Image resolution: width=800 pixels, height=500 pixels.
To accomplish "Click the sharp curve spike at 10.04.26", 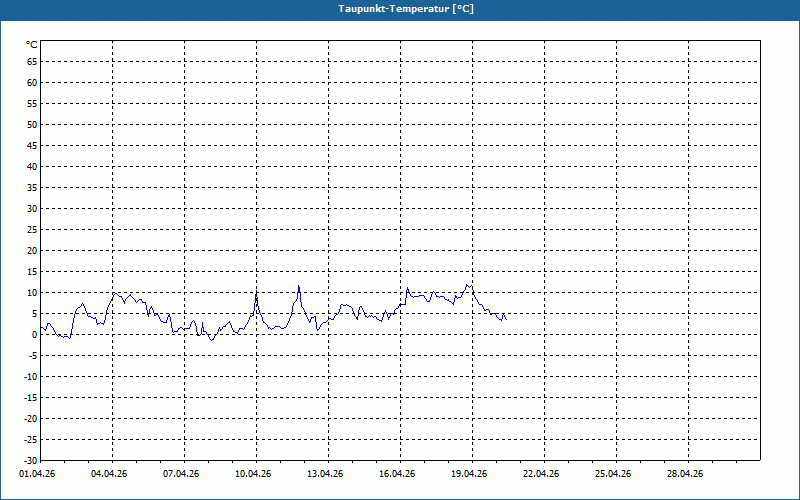I will 256,291.
